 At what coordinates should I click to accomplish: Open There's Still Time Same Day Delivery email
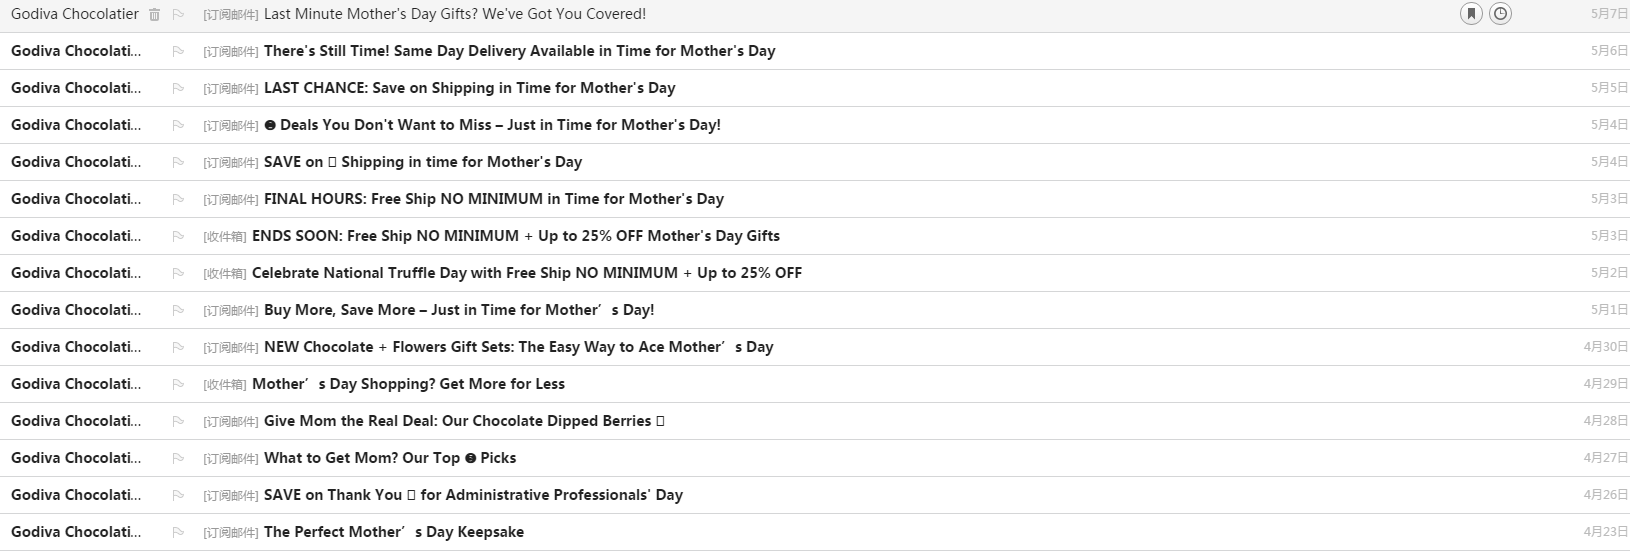point(519,51)
